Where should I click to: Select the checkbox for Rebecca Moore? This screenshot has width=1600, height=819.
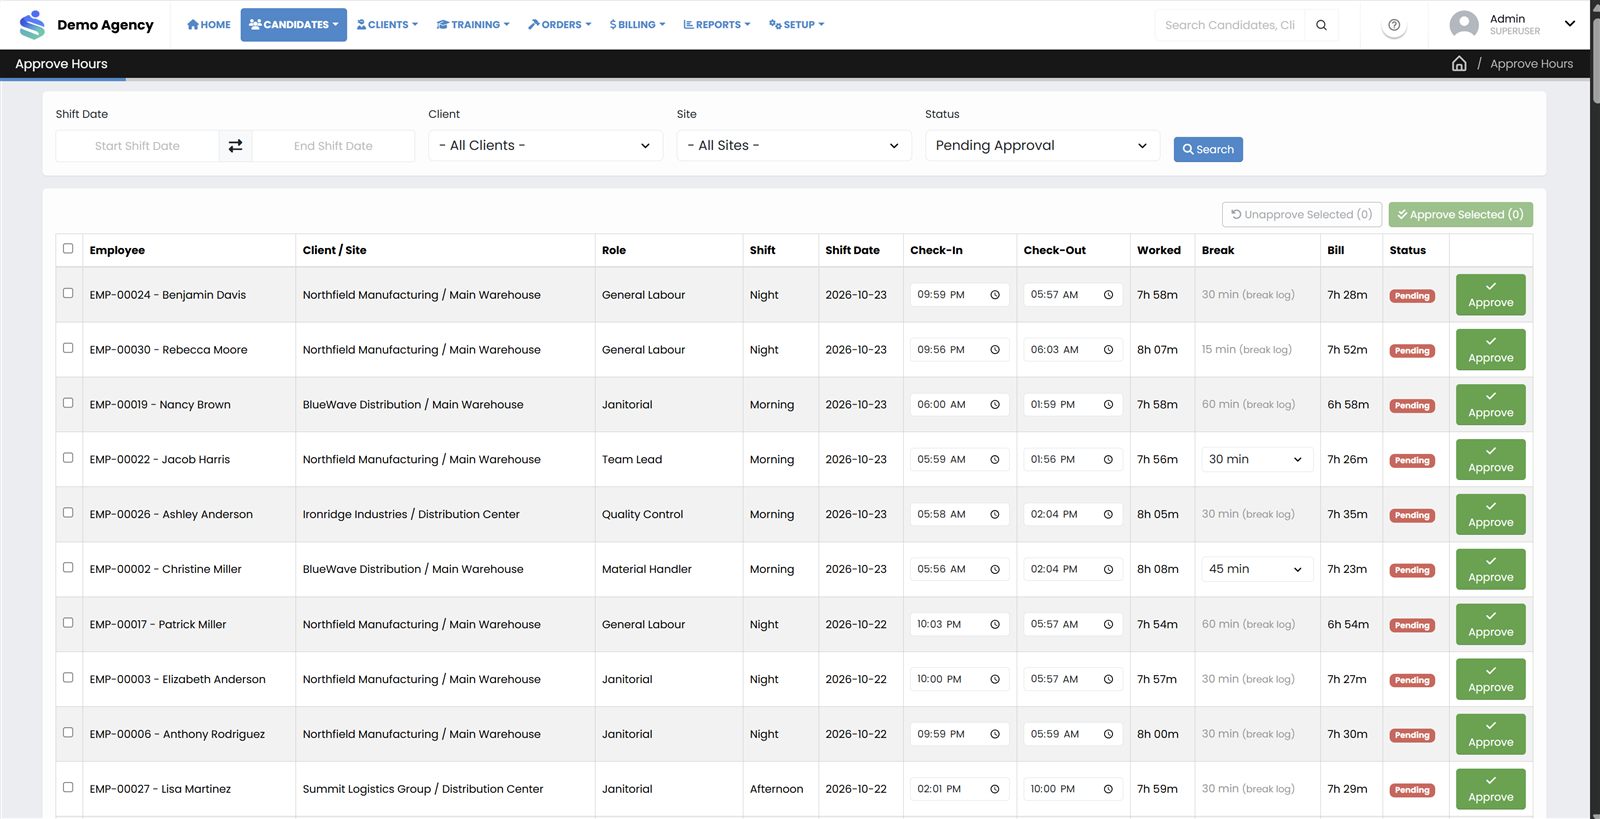pyautogui.click(x=68, y=349)
